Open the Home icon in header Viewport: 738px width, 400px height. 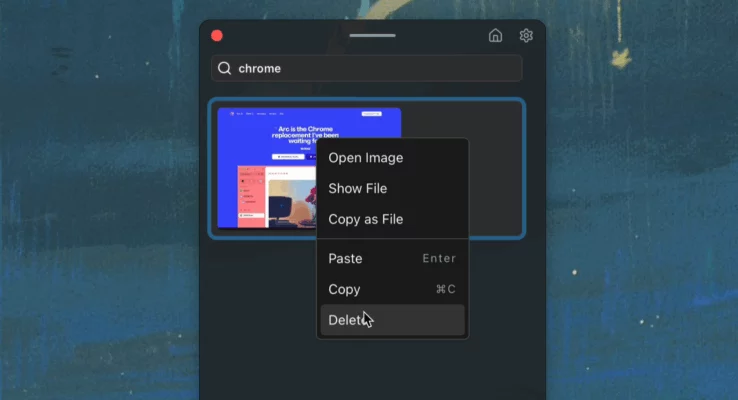(x=495, y=36)
